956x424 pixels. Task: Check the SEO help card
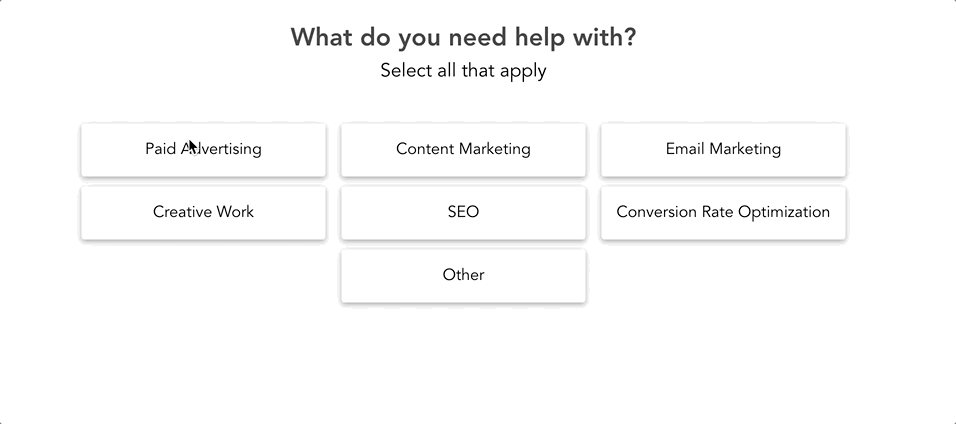click(463, 212)
